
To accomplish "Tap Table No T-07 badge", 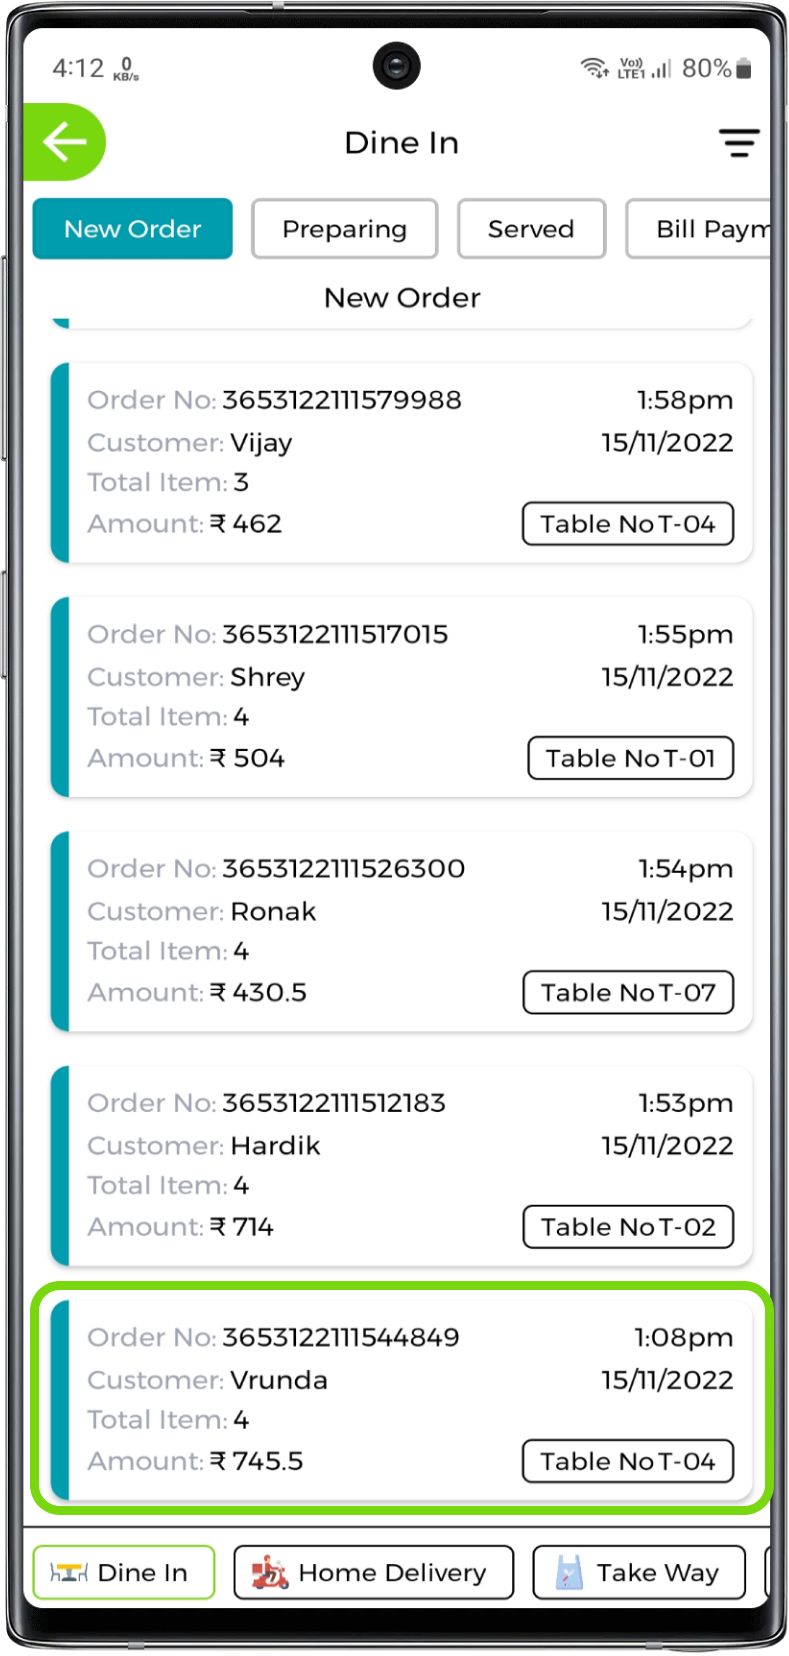I will coord(628,993).
